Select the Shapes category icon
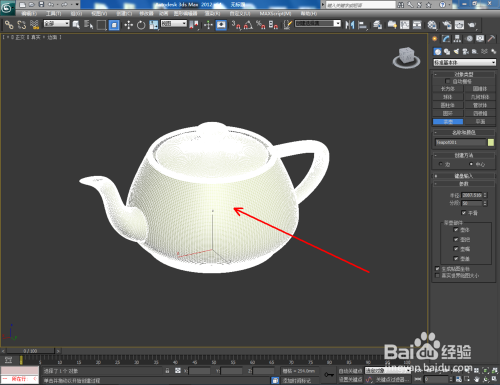The image size is (500, 385). [x=447, y=51]
